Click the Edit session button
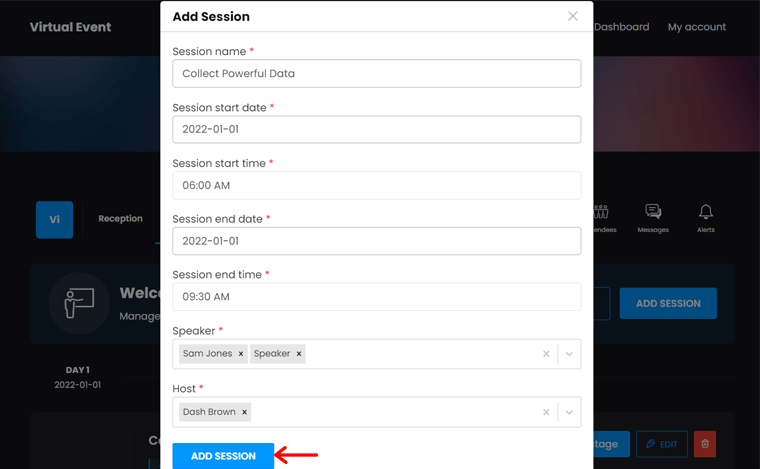This screenshot has height=469, width=760. 662,444
